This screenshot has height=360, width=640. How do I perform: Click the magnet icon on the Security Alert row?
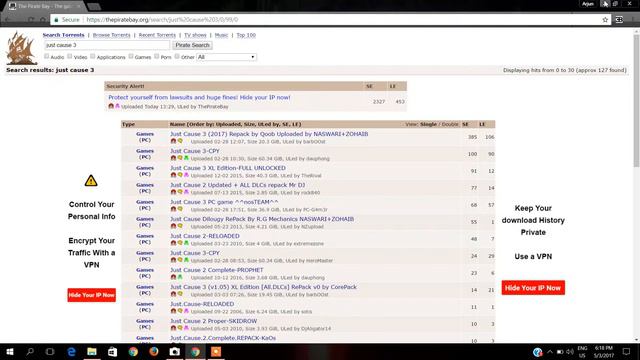[111, 106]
